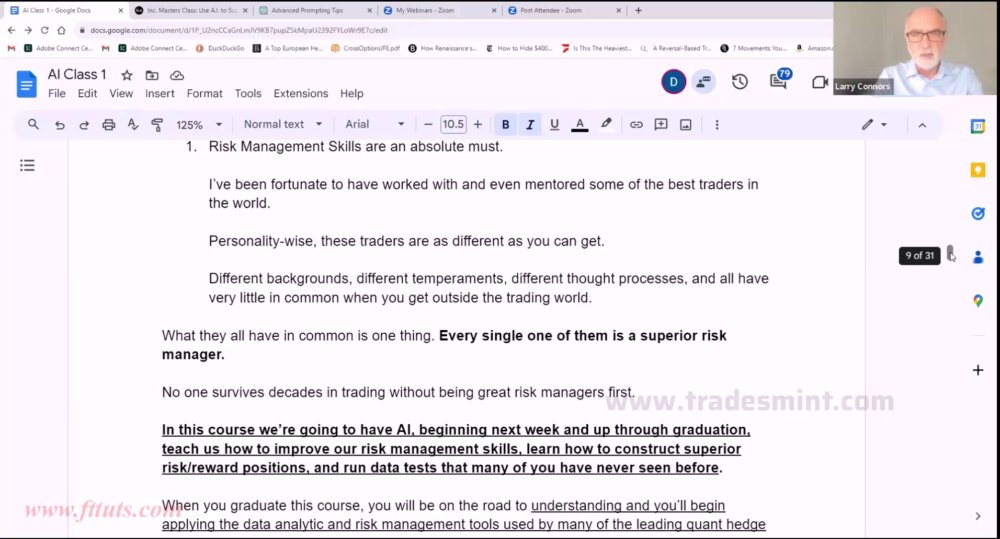Toggle italic formatting
Screen dimensions: 1000x539
[x=529, y=124]
